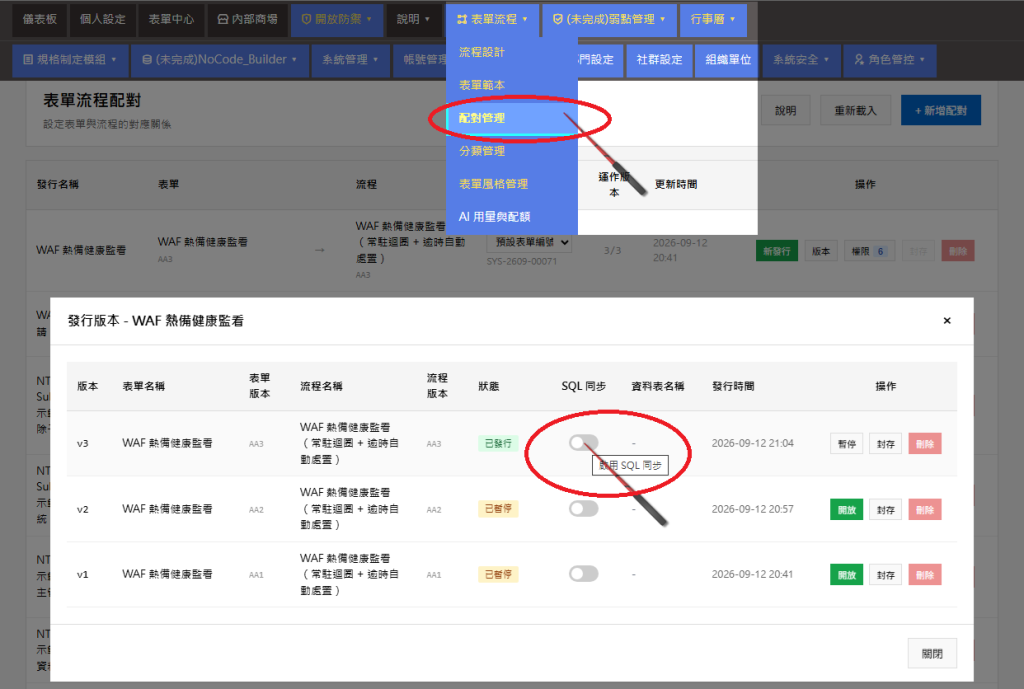Image resolution: width=1024 pixels, height=689 pixels.
Task: Click 角色管控 person icon
Action: coord(859,59)
